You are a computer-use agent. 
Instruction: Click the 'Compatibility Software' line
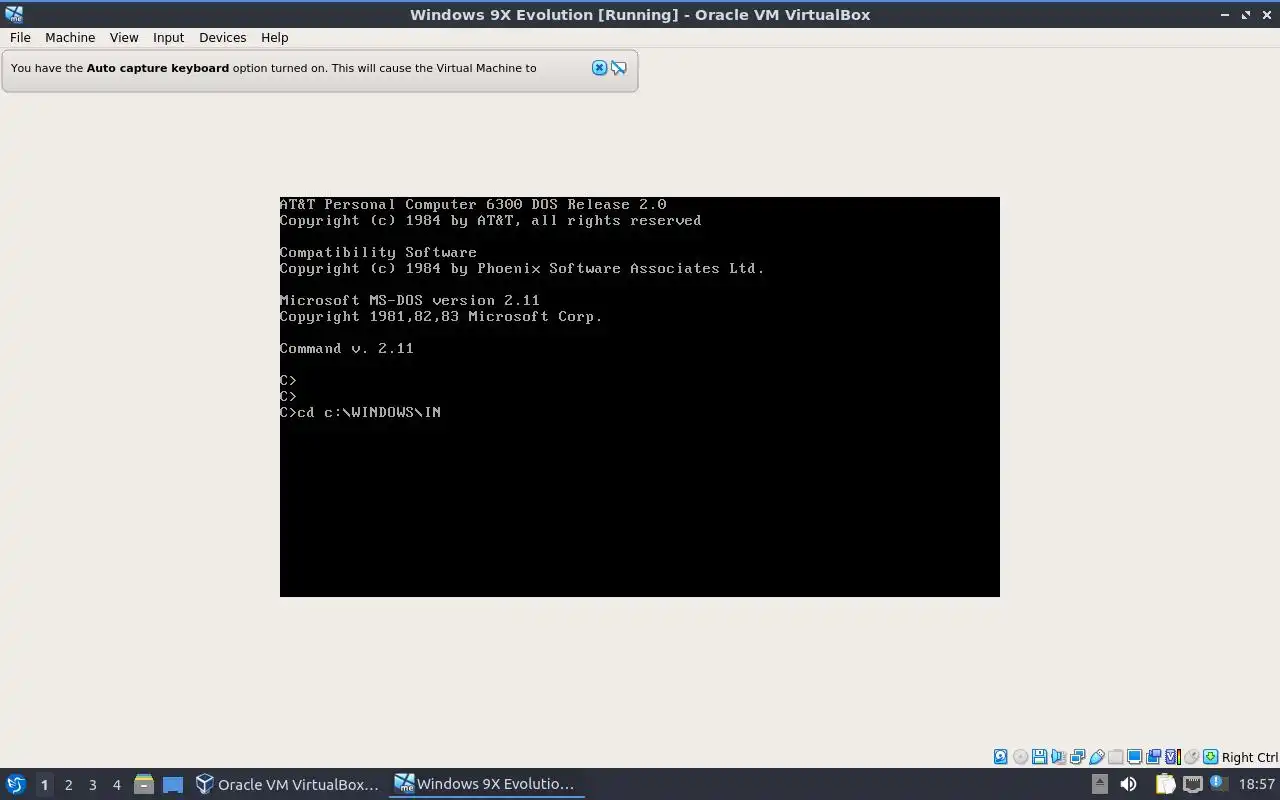point(378,252)
